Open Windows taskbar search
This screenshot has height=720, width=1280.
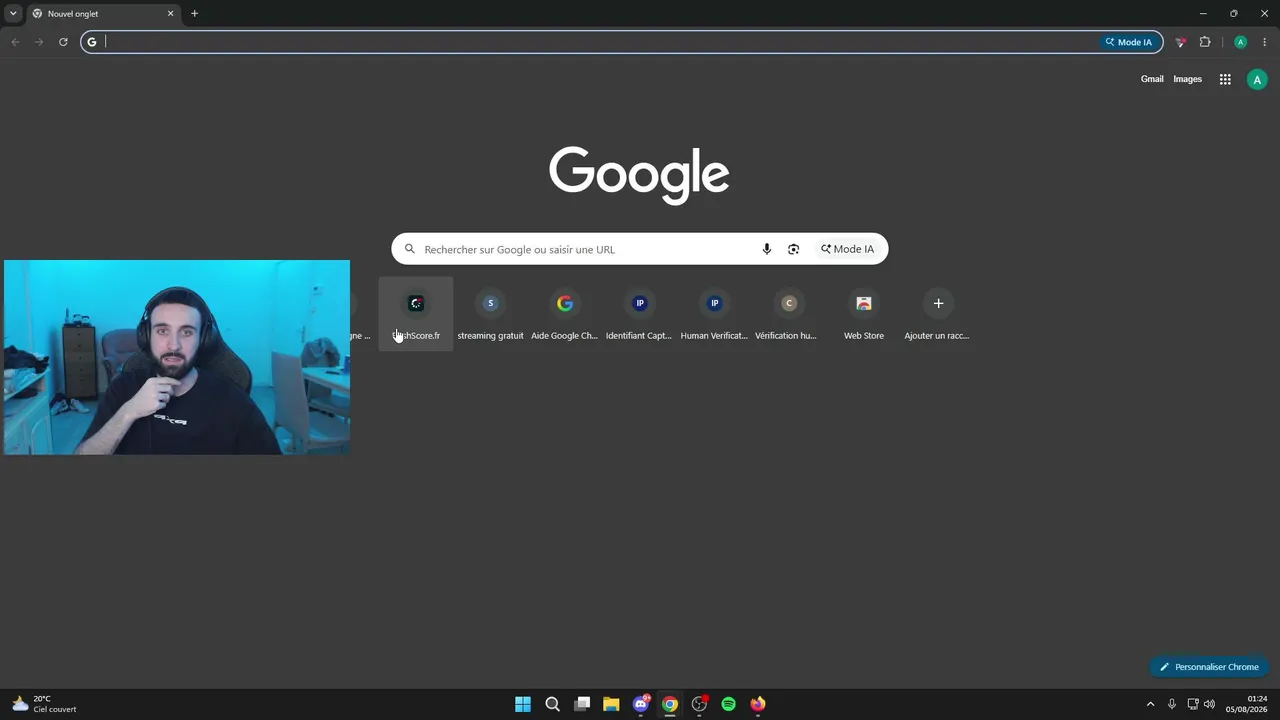coord(552,704)
